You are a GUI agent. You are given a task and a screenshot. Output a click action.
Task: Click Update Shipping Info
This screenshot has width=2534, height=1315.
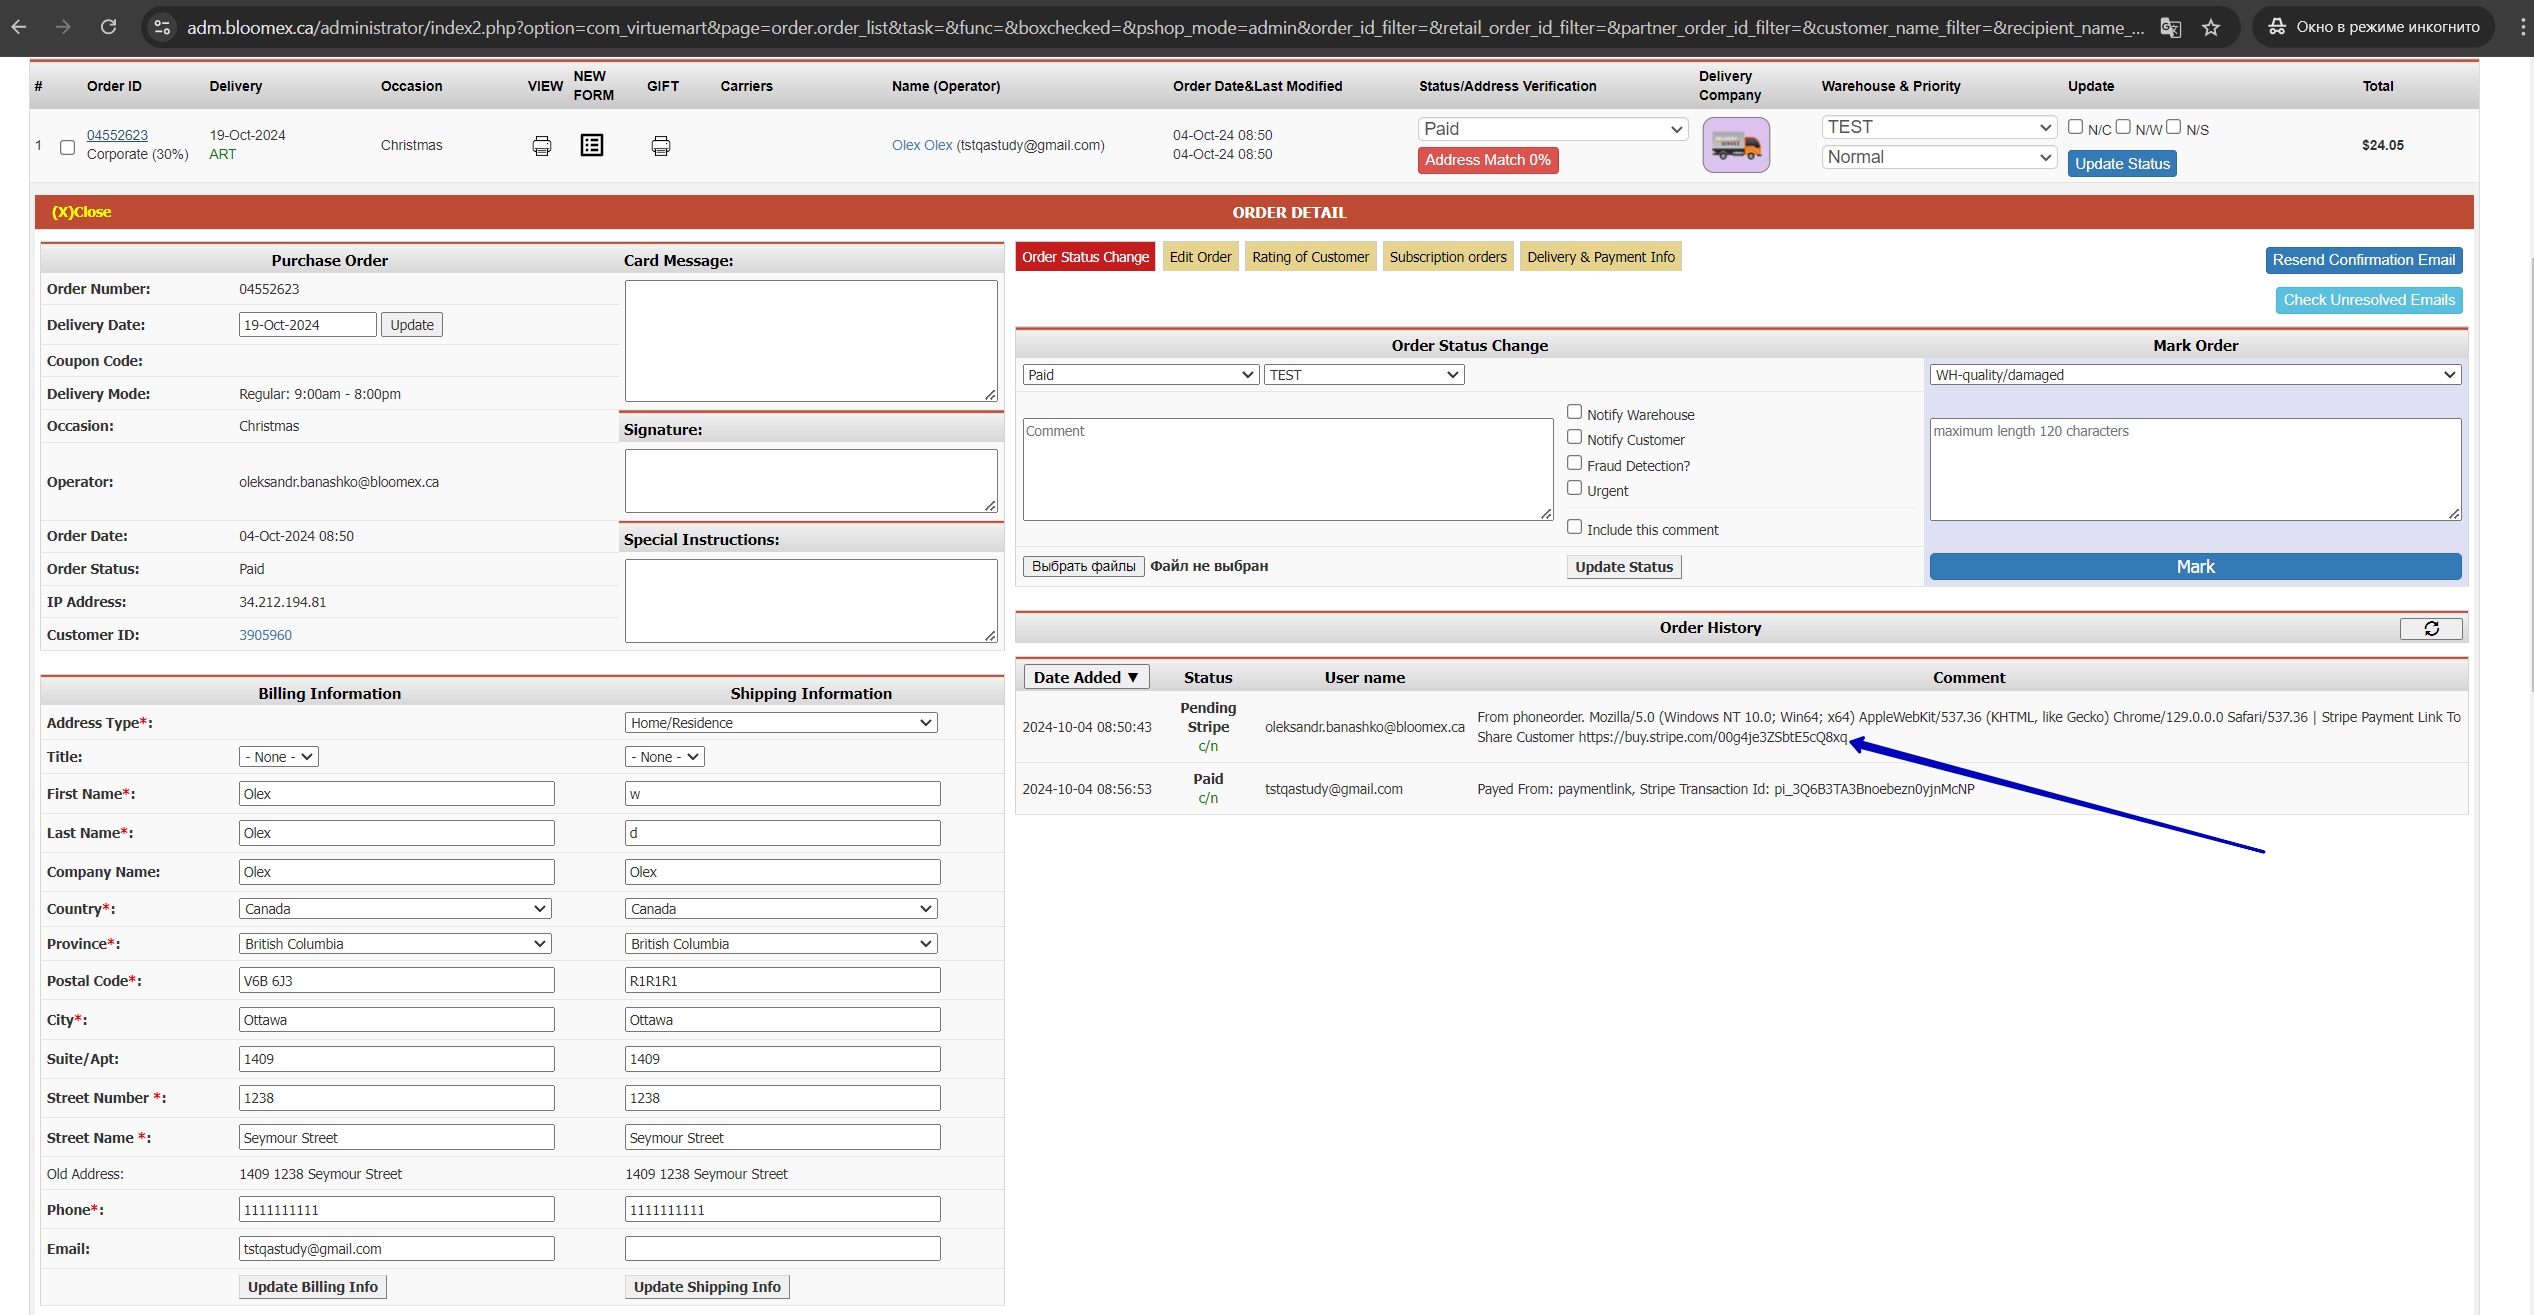click(x=707, y=1287)
